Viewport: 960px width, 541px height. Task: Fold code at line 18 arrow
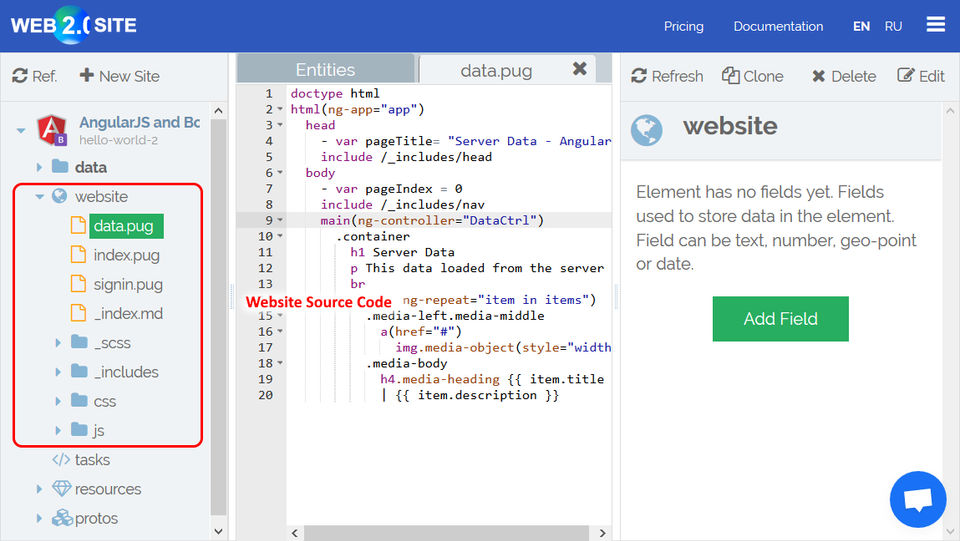280,363
